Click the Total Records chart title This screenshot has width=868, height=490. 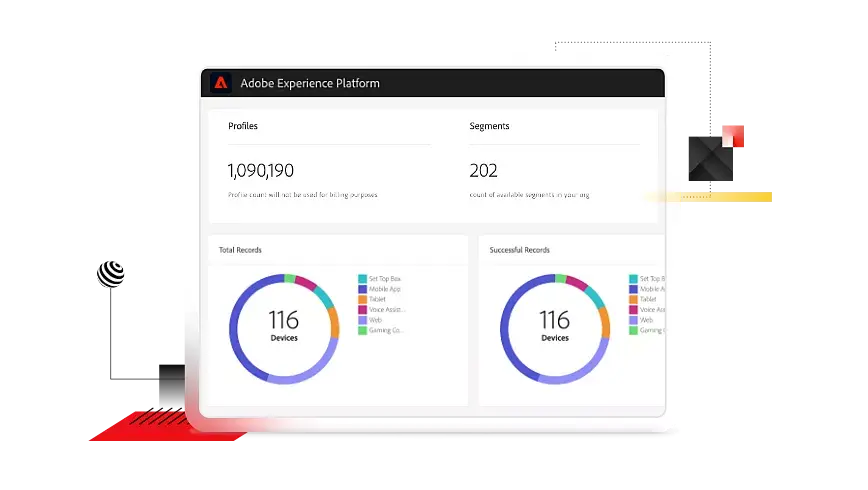point(240,250)
